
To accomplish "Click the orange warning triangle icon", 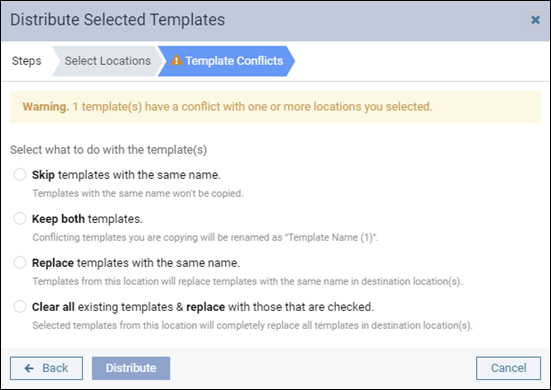I will pyautogui.click(x=176, y=60).
